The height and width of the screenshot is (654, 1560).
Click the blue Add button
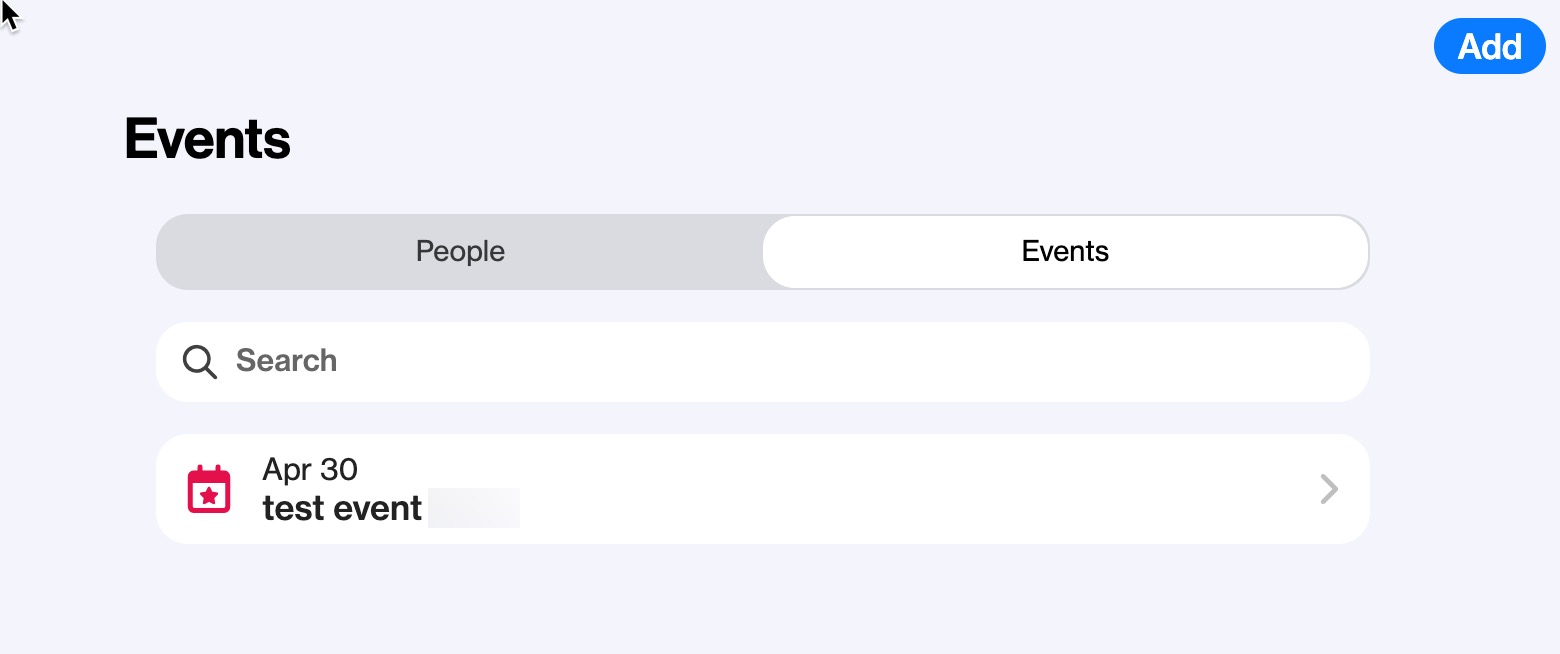[x=1489, y=46]
